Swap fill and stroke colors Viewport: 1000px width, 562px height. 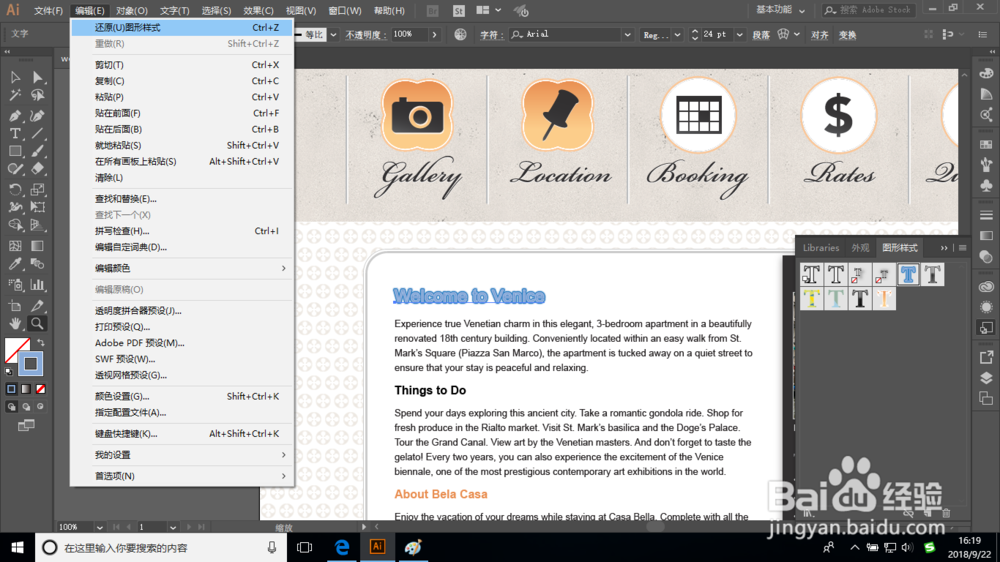click(x=41, y=343)
